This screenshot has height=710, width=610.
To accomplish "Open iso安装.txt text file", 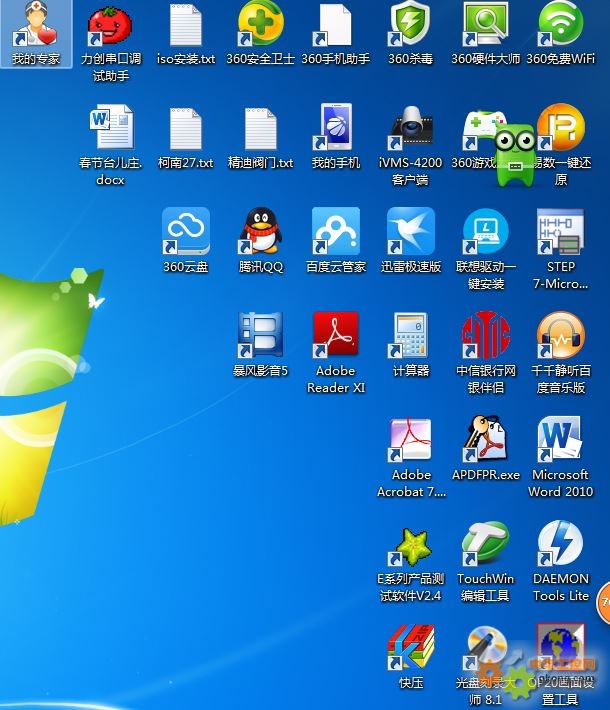I will point(186,25).
